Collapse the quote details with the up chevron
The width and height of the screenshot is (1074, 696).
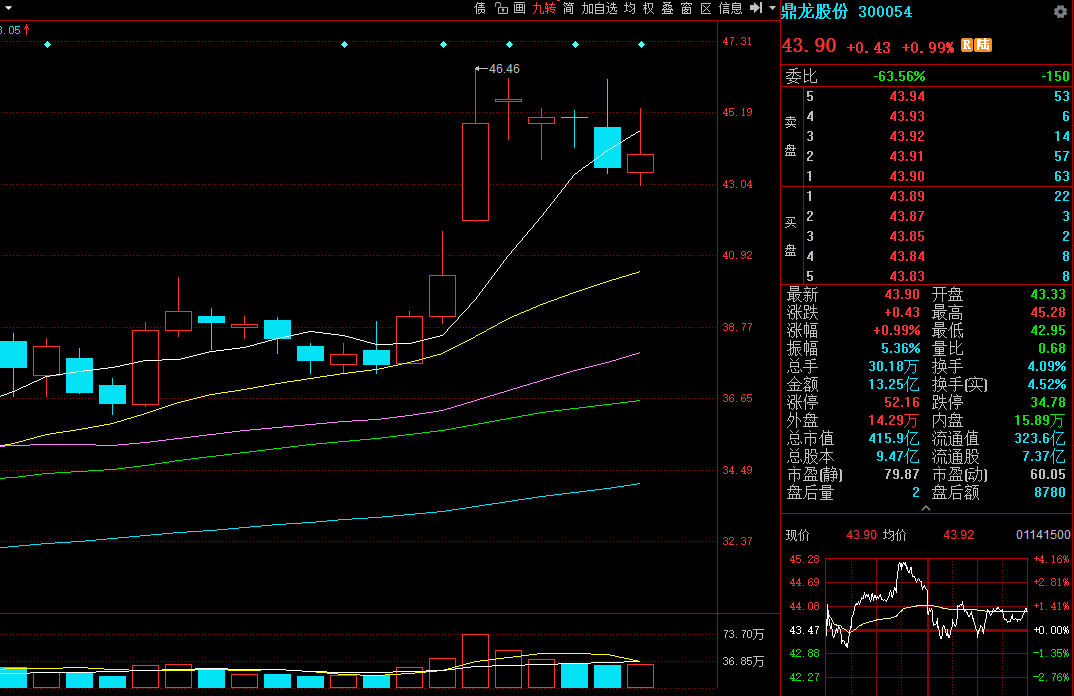tap(925, 508)
